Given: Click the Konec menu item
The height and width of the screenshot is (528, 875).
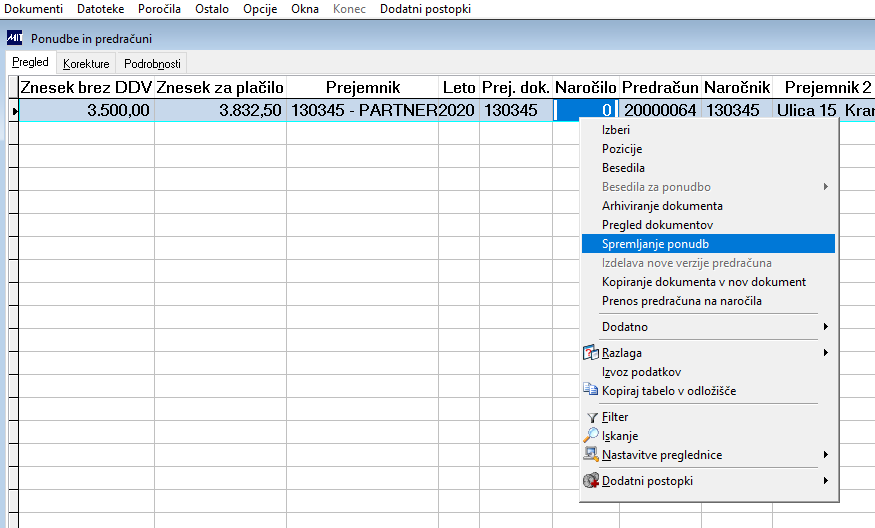Looking at the screenshot, I should tap(349, 9).
